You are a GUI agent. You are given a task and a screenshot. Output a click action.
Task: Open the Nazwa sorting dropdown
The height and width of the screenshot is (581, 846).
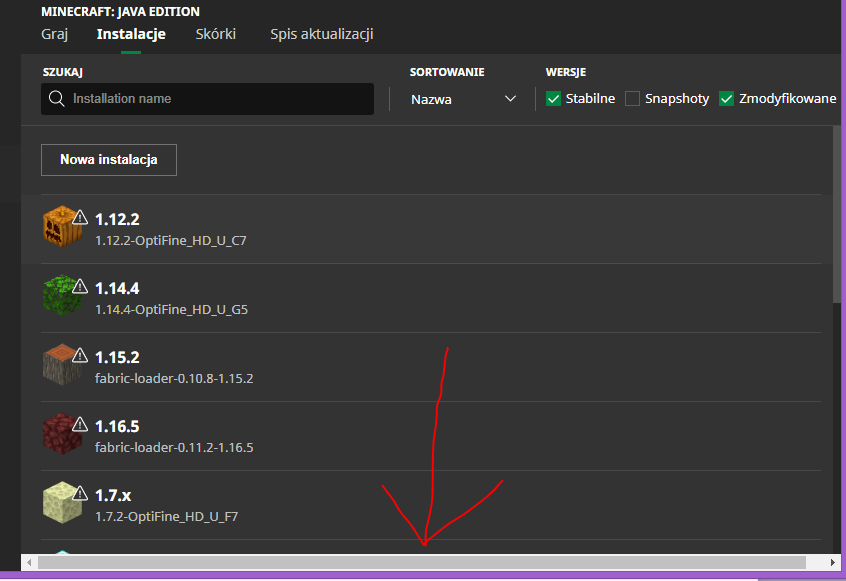[463, 99]
